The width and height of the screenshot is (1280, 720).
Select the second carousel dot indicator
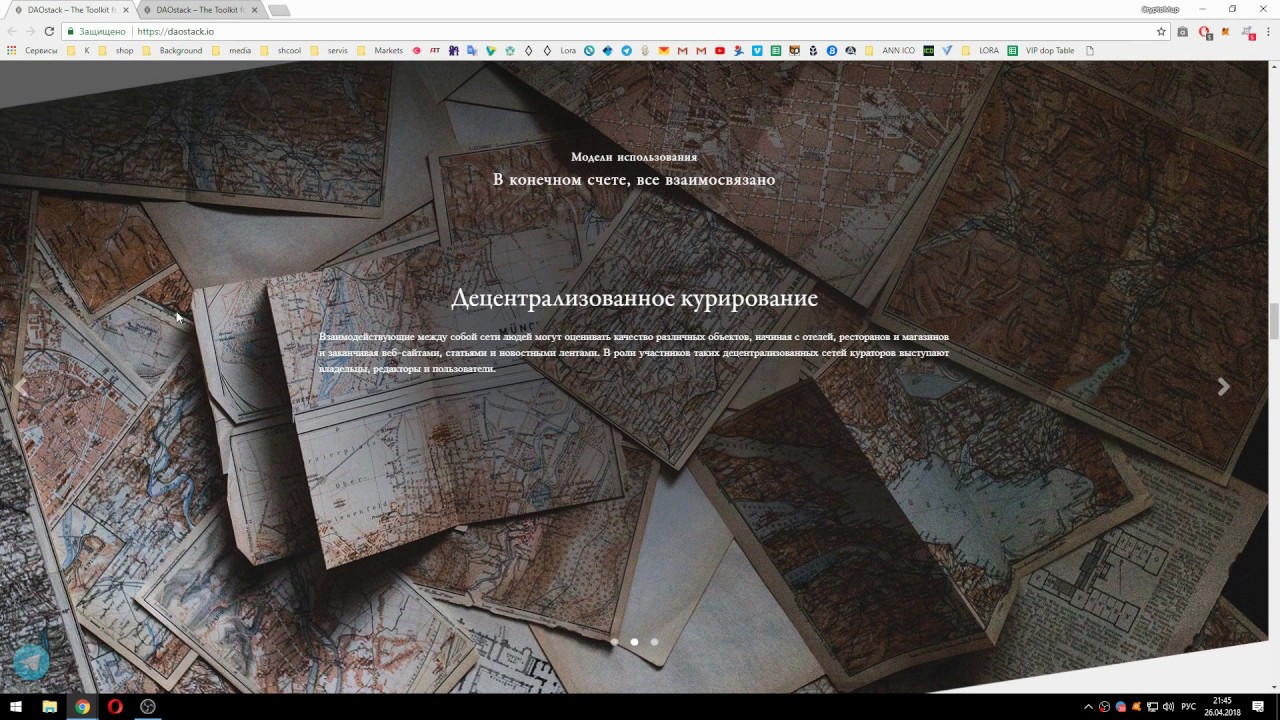pos(634,642)
